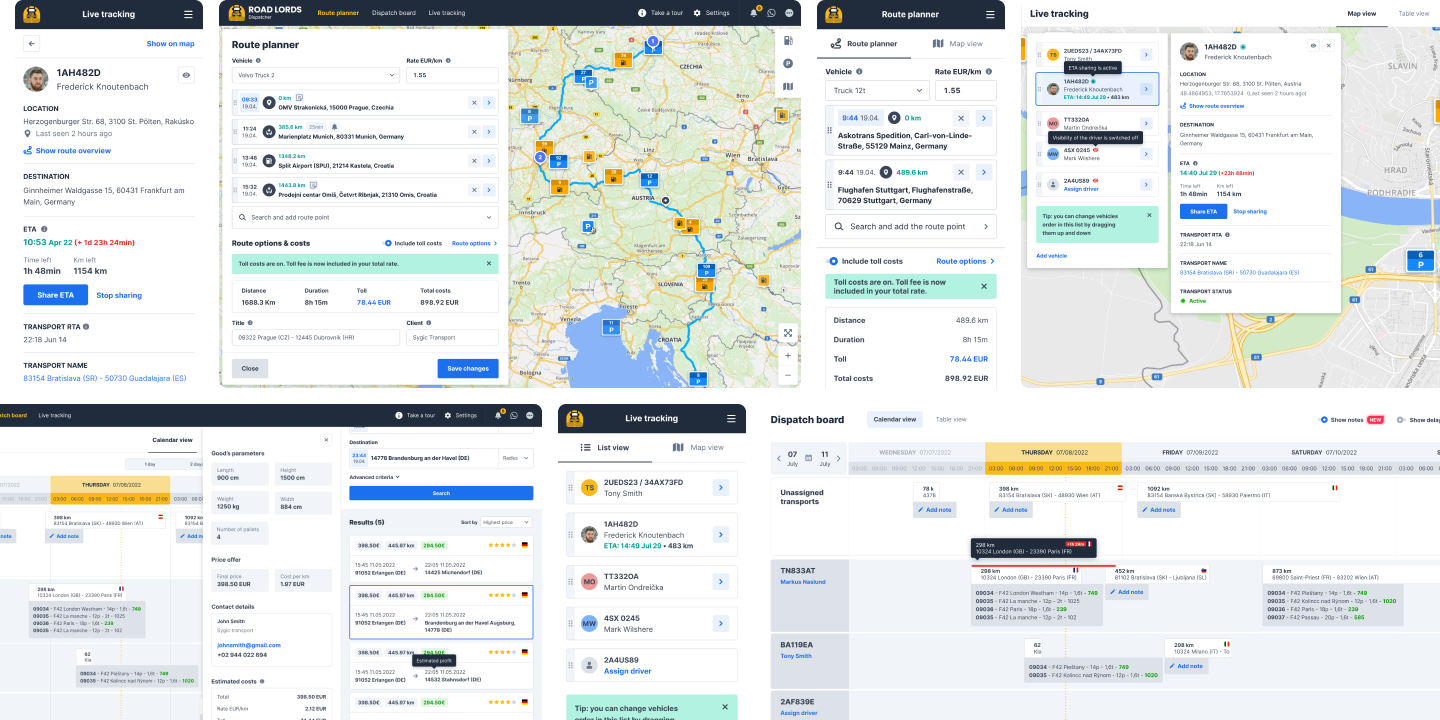Toggle fuel stations layer icon on route map
Viewport: 1440px width, 720px height.
[x=788, y=41]
